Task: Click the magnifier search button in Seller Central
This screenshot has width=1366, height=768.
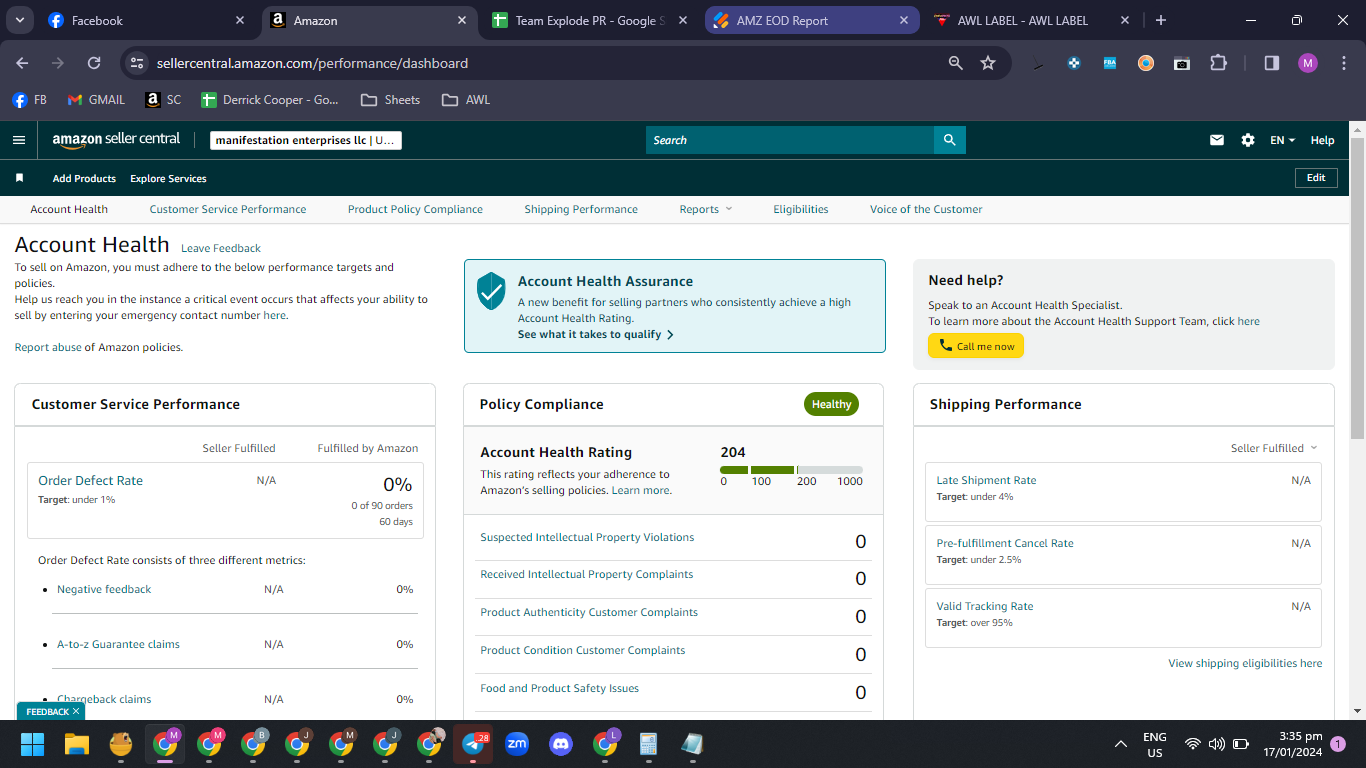Action: pyautogui.click(x=949, y=140)
